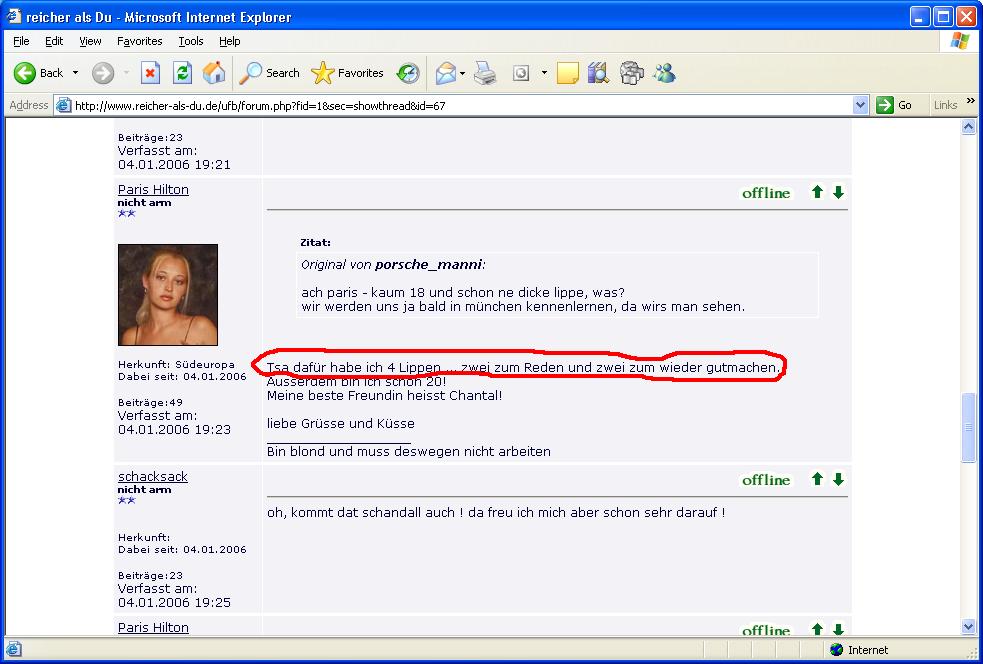Open the Mail button dropdown arrow
The width and height of the screenshot is (983, 664).
pyautogui.click(x=464, y=73)
